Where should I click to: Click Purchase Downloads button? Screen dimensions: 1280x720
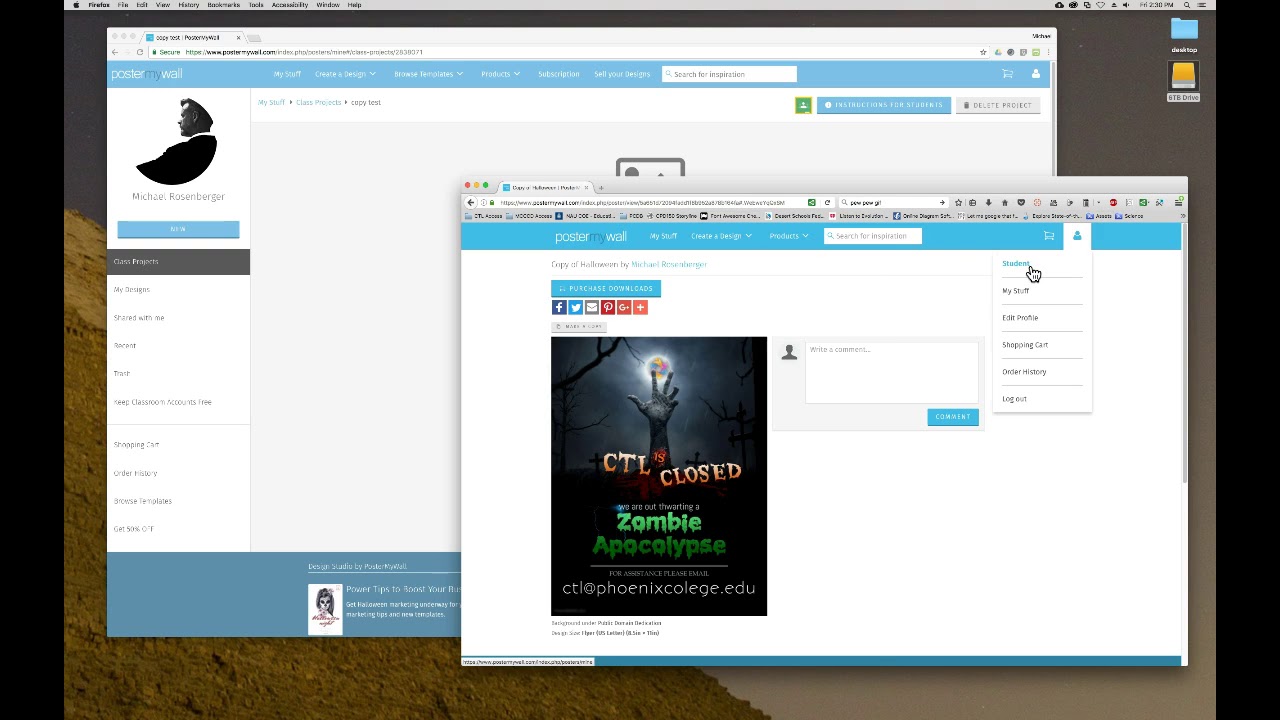pos(606,288)
